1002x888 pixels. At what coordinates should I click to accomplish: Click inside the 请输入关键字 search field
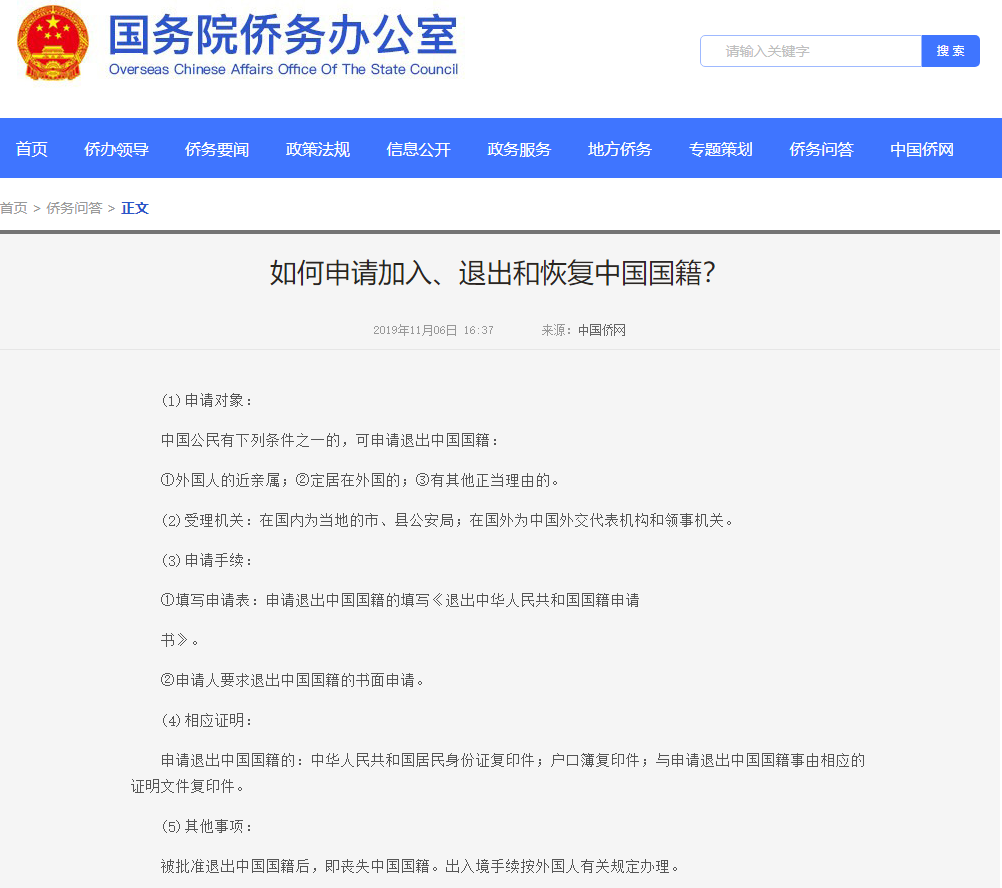[x=810, y=50]
